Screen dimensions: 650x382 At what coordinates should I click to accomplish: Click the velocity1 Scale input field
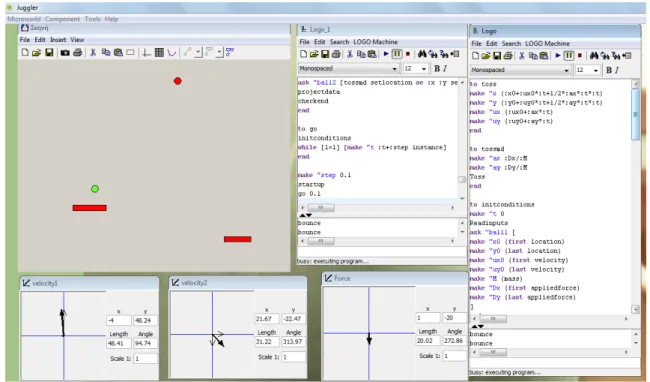coord(146,358)
